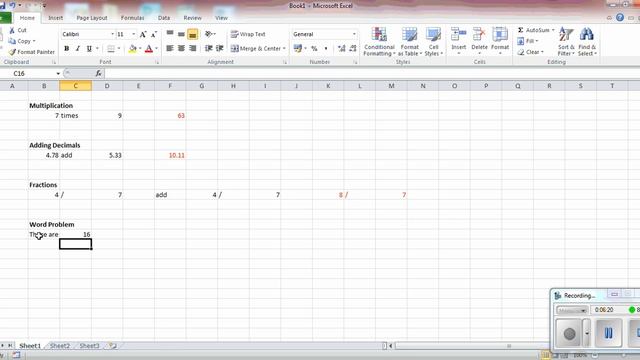Decrease font size with Shrink Font icon
640x360 pixels.
154,34
